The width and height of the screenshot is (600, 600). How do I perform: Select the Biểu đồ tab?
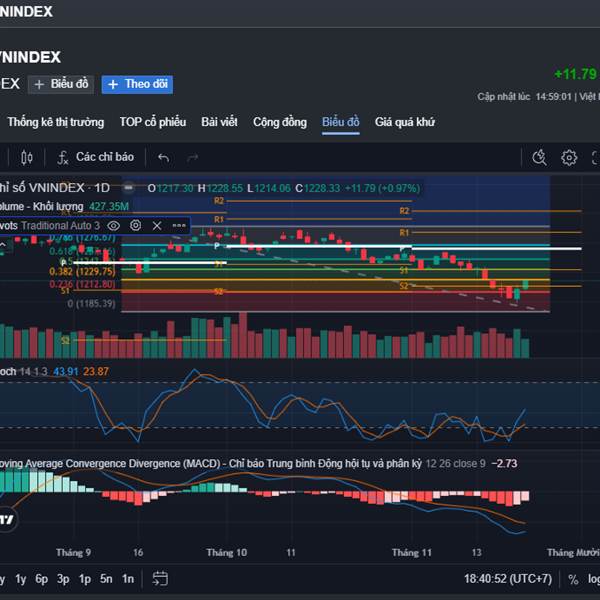(x=341, y=122)
